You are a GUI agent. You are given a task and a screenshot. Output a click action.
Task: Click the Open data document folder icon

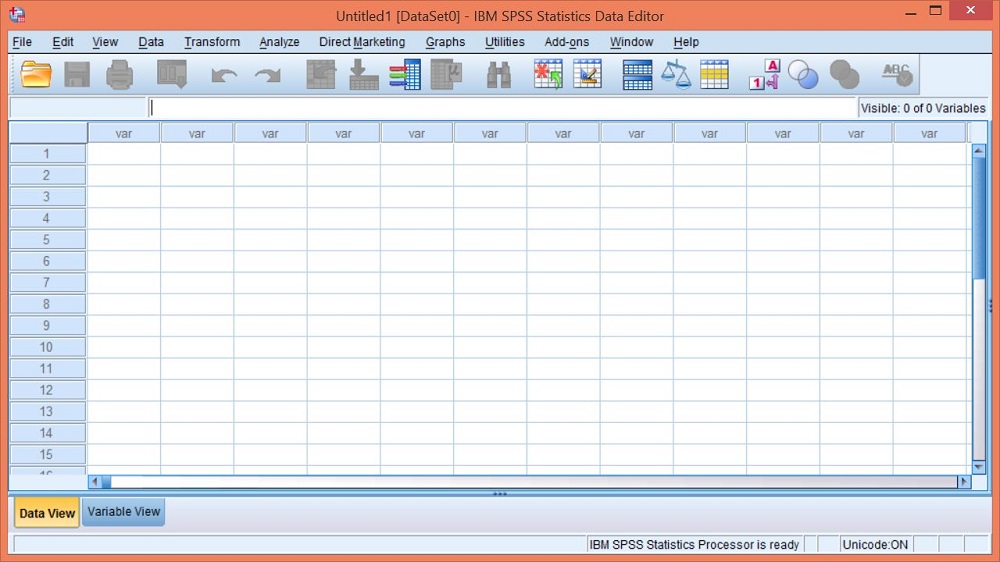click(x=36, y=75)
